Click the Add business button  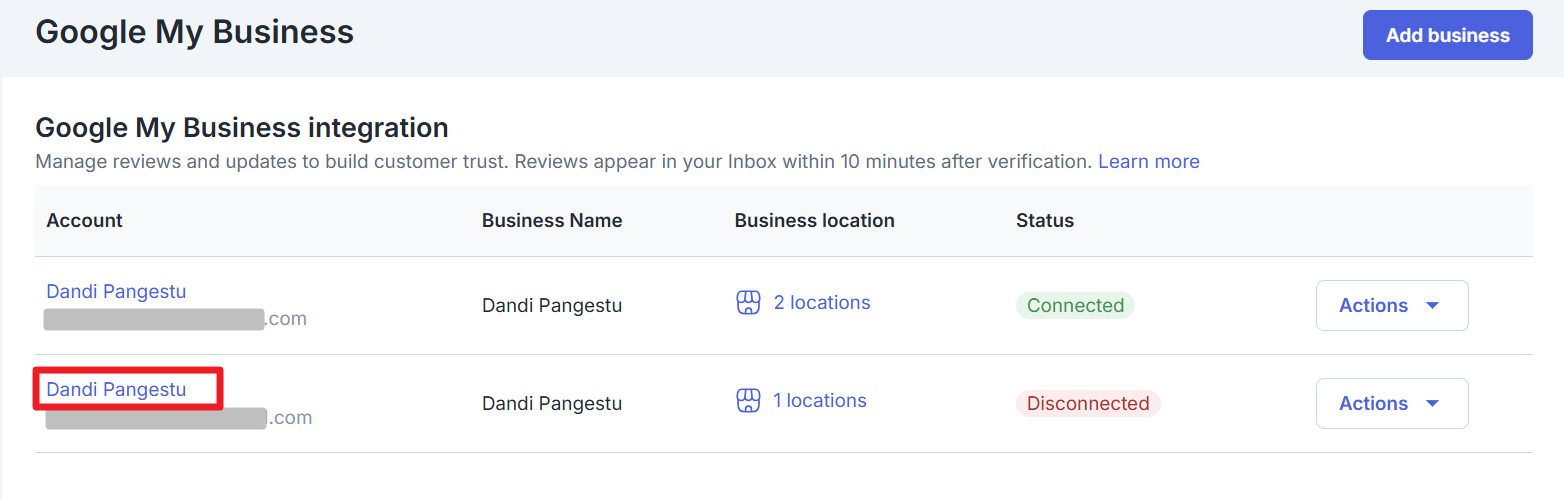(1446, 35)
